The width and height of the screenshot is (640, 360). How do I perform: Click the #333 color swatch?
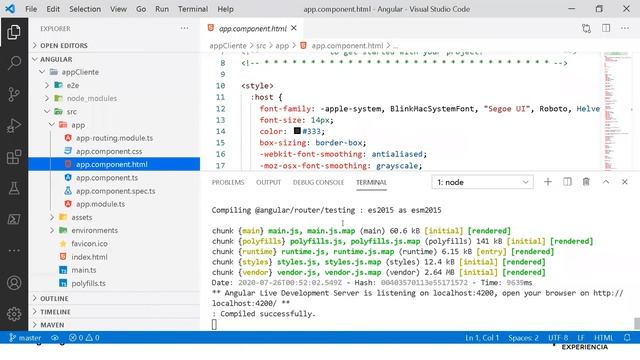pos(297,131)
